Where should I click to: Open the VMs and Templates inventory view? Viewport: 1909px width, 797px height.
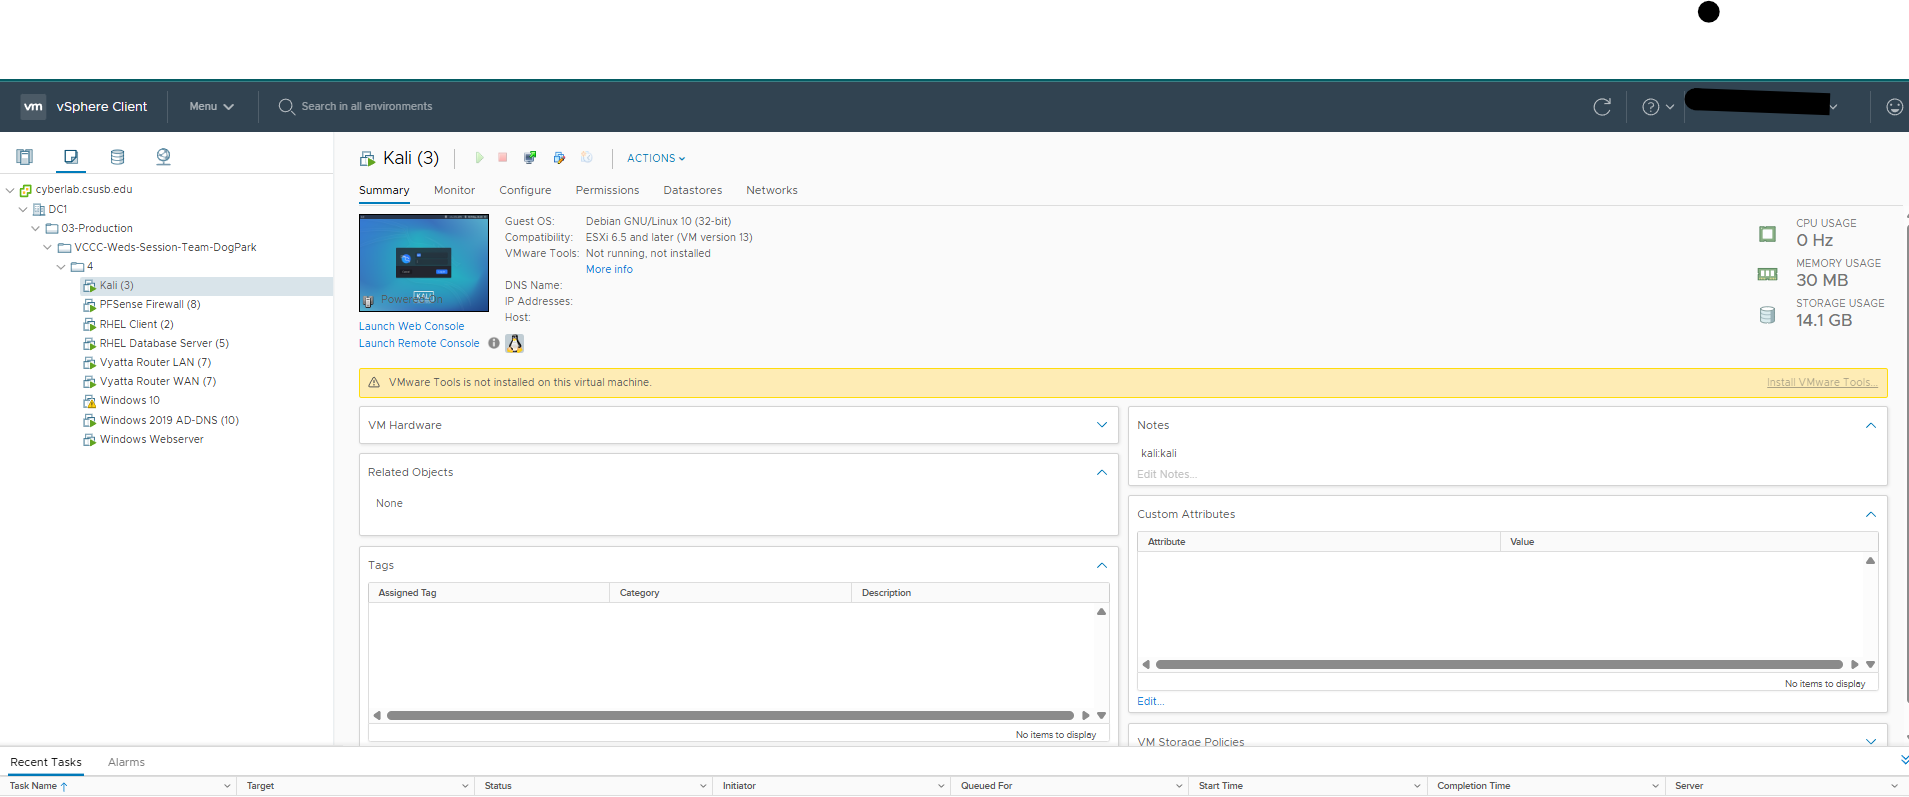click(x=71, y=157)
